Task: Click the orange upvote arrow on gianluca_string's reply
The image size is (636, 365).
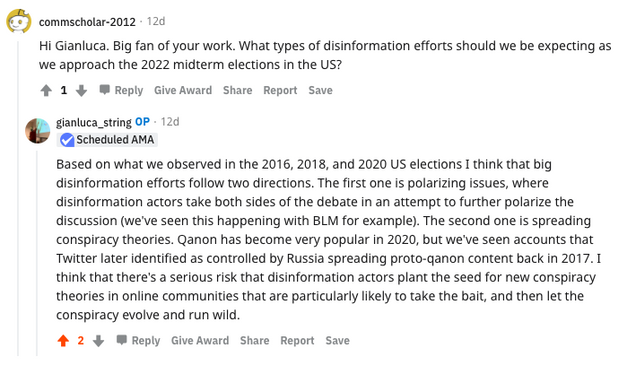Action: [63, 341]
